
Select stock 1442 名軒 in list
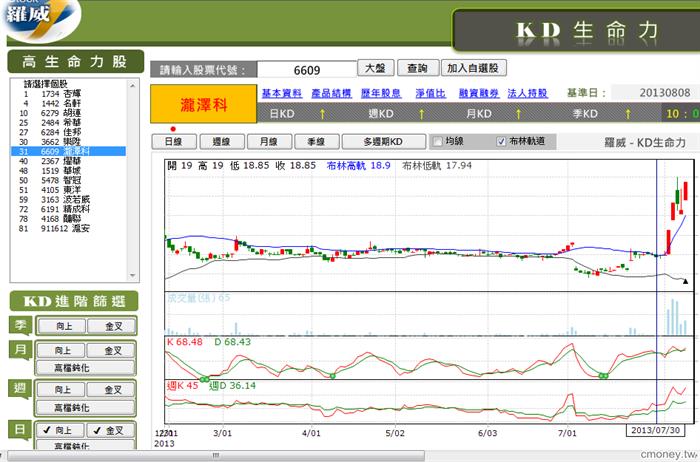click(68, 104)
